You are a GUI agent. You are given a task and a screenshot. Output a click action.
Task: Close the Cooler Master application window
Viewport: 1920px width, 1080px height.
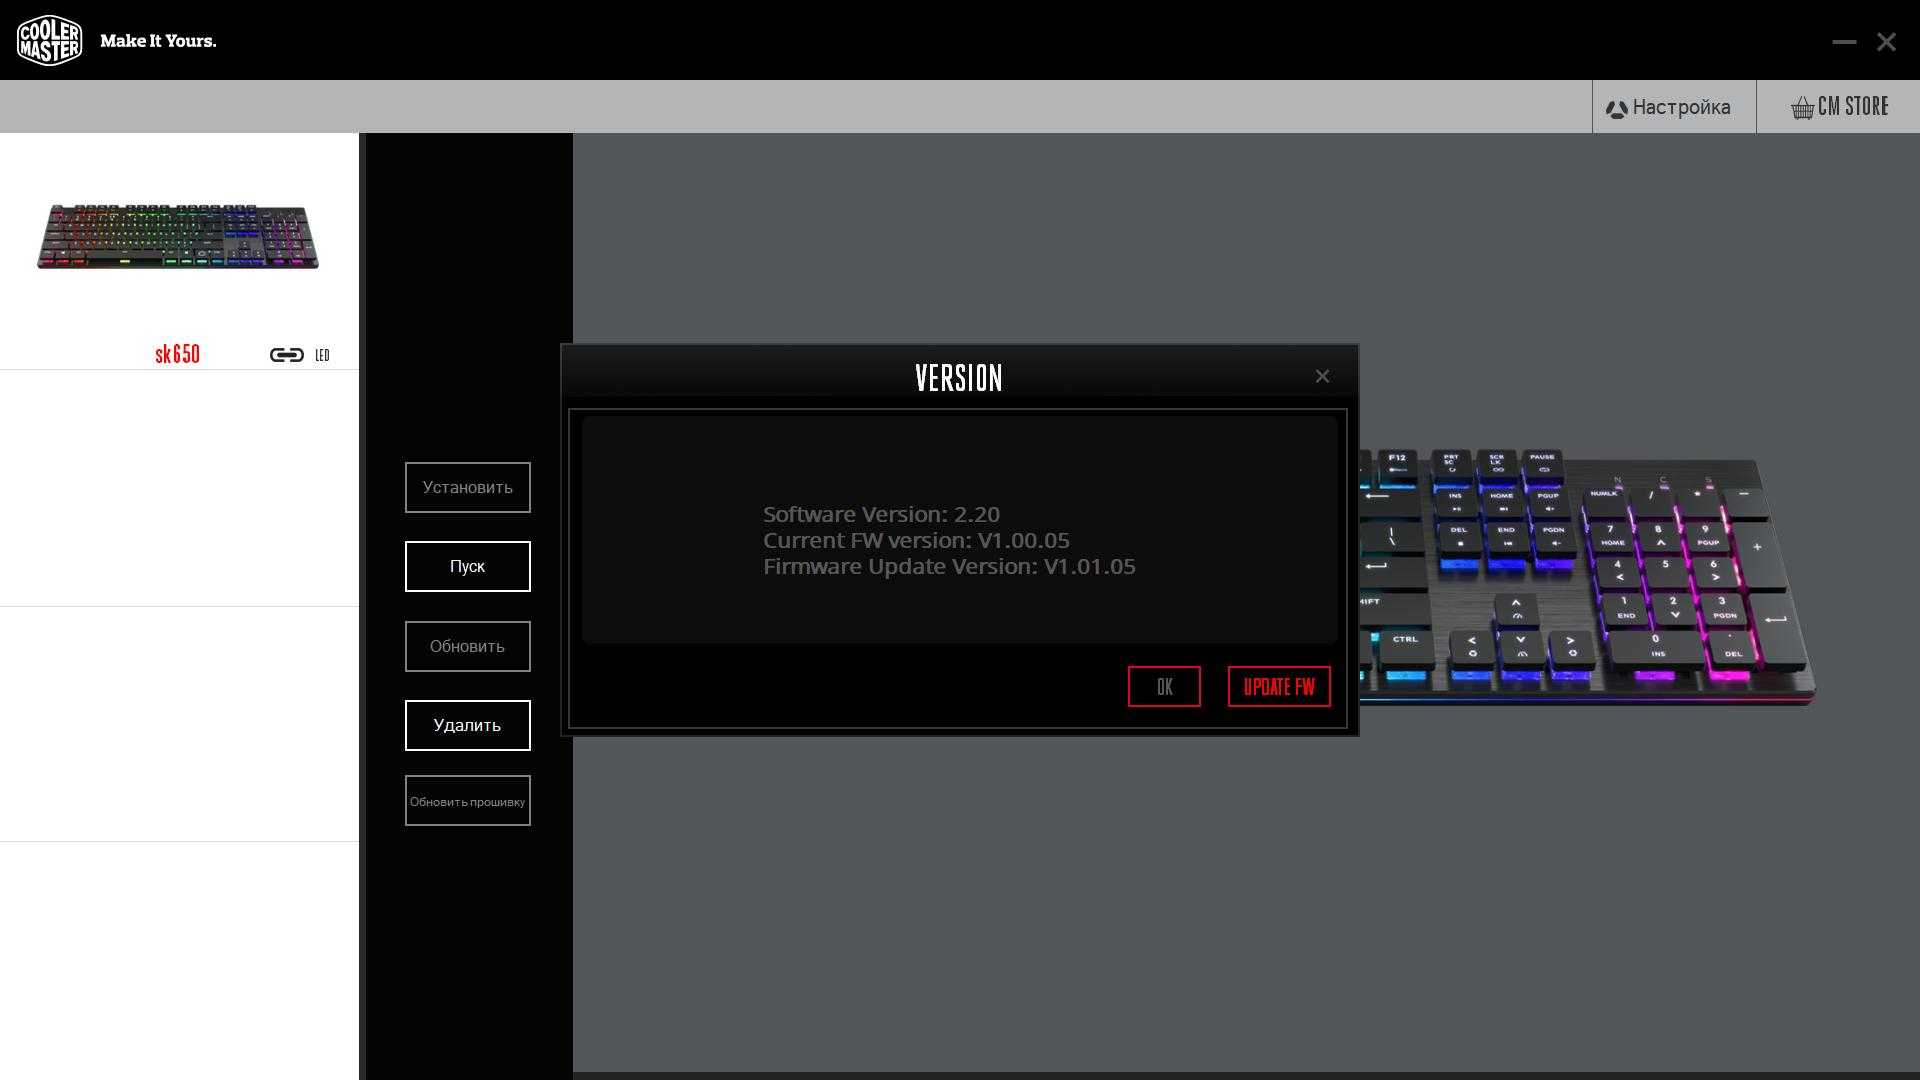[1886, 42]
